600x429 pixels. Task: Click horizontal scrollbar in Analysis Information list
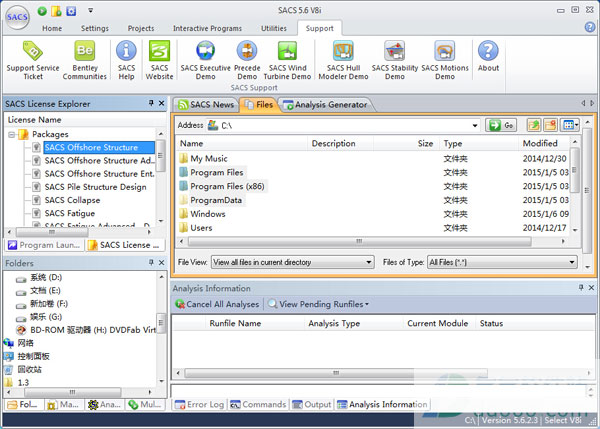click(336, 373)
